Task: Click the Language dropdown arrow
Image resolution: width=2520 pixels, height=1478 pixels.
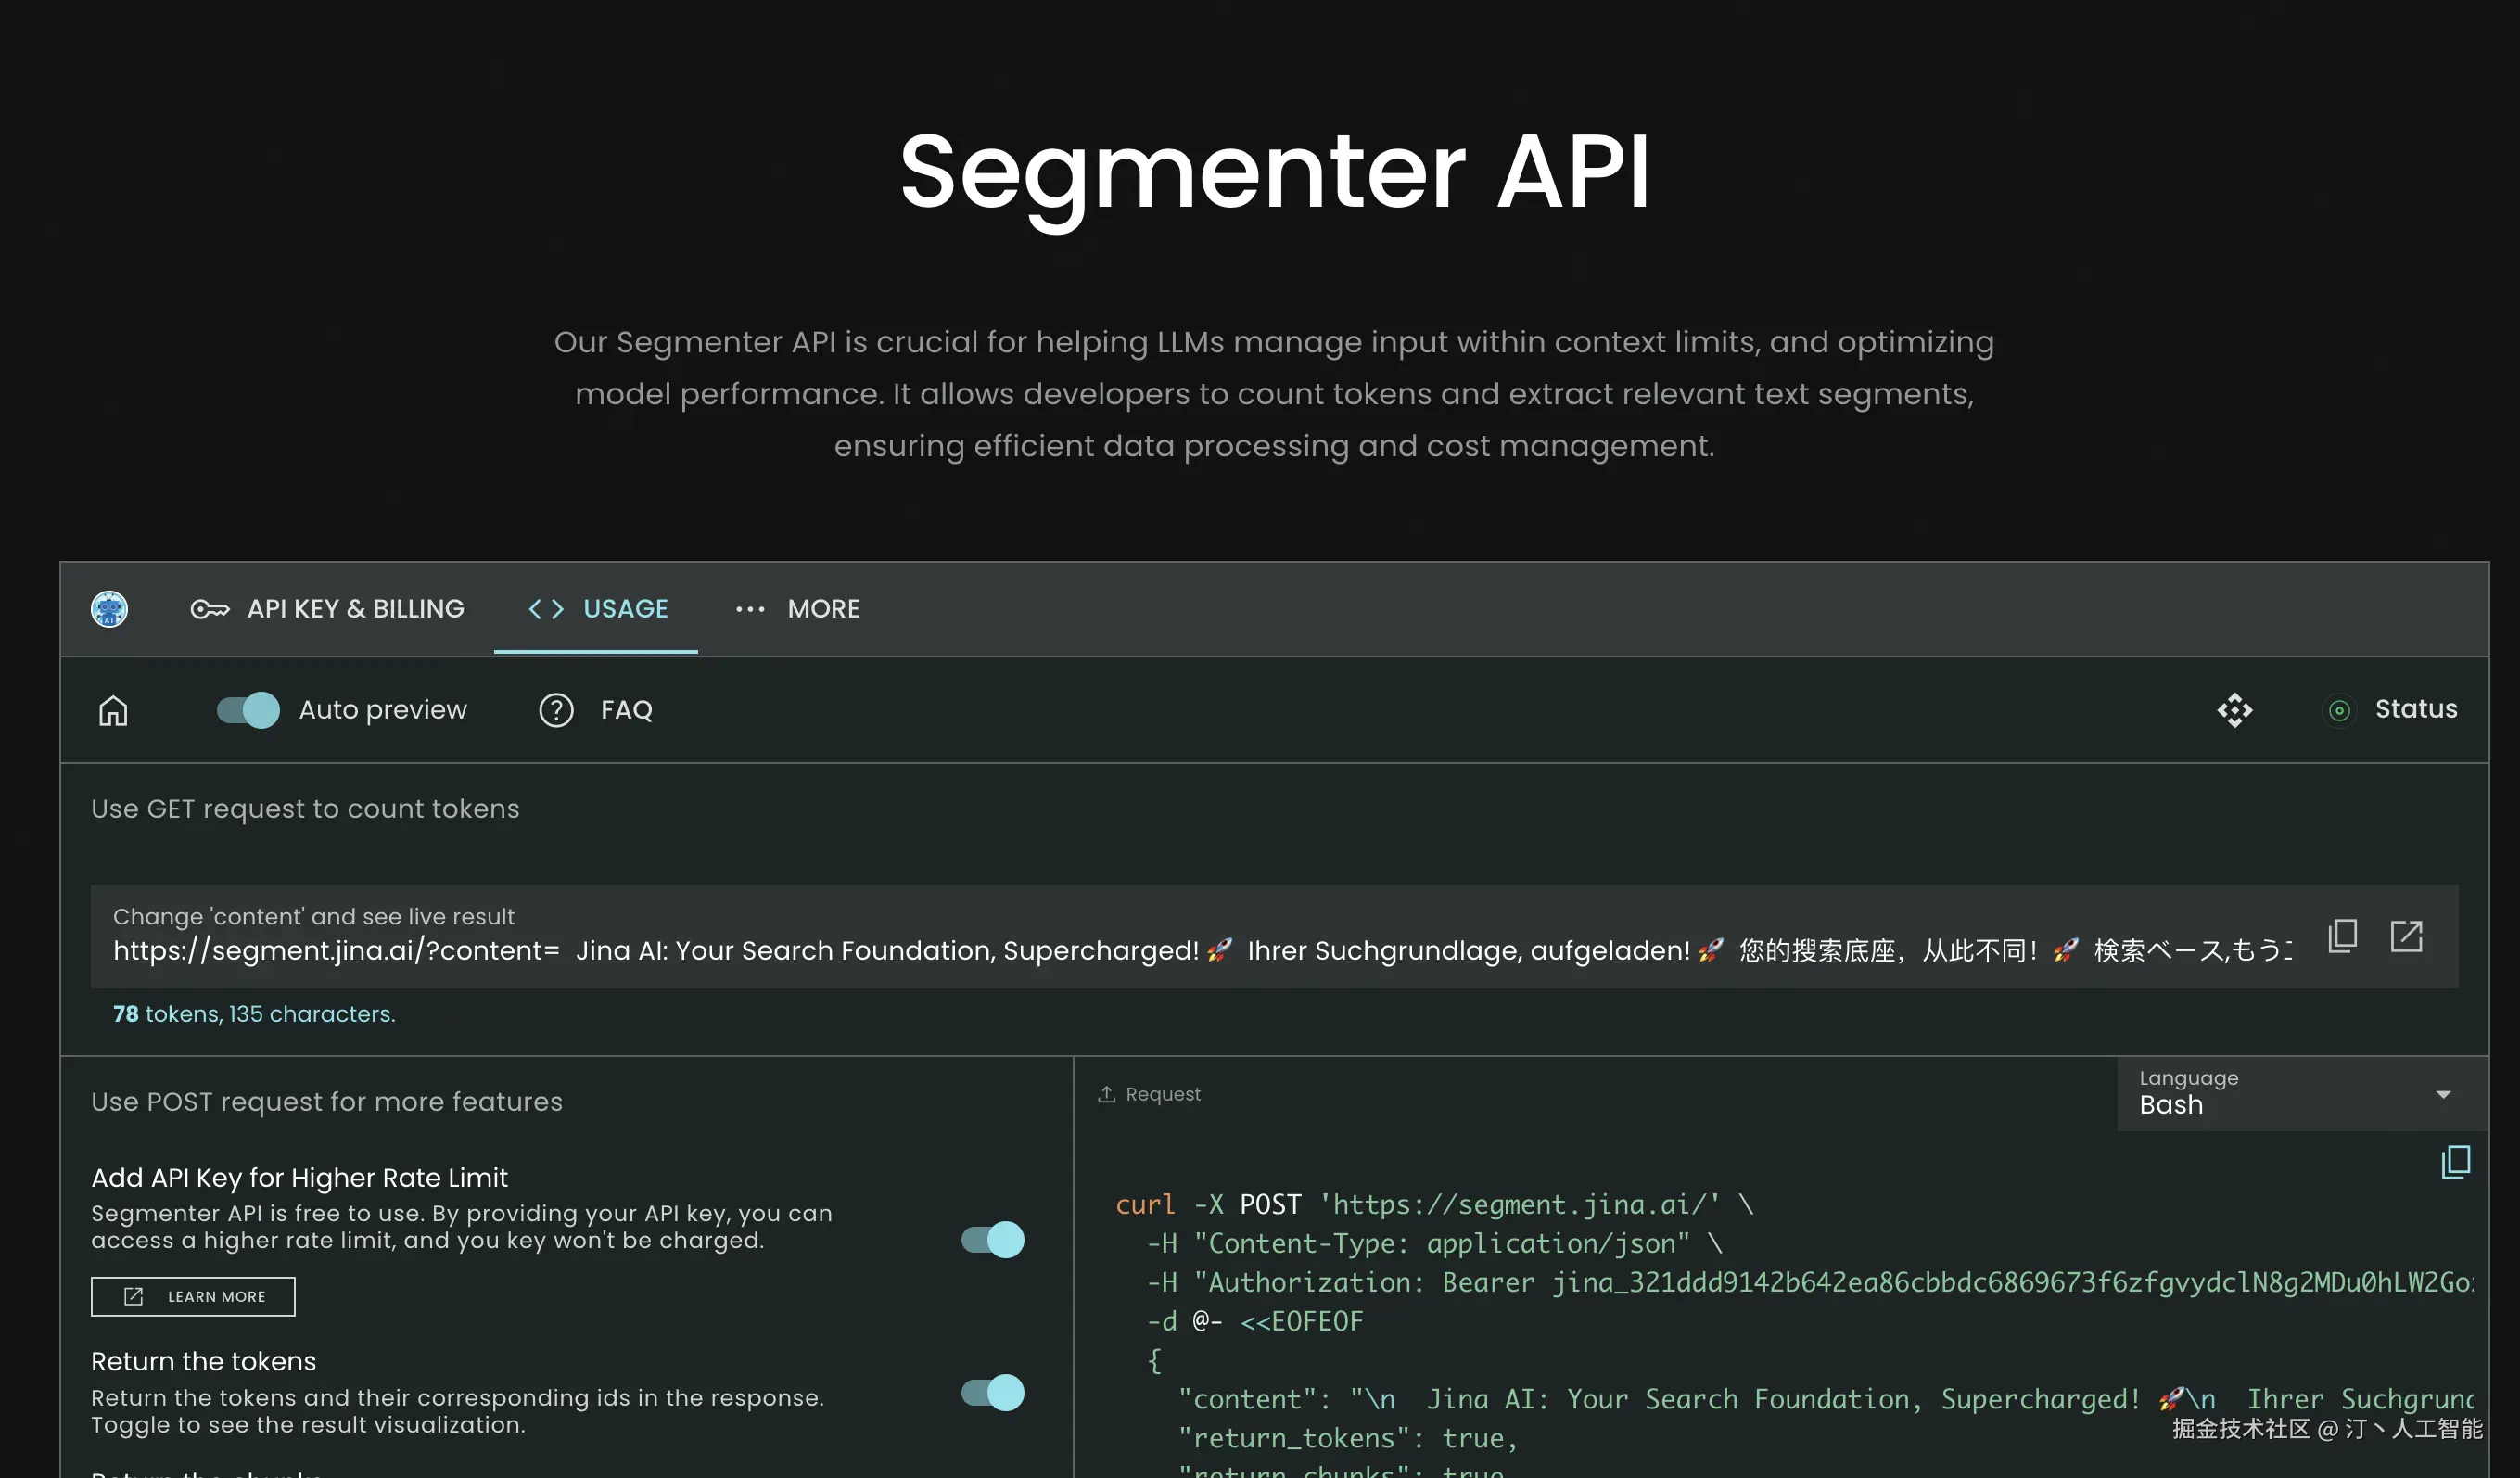Action: tap(2443, 1094)
